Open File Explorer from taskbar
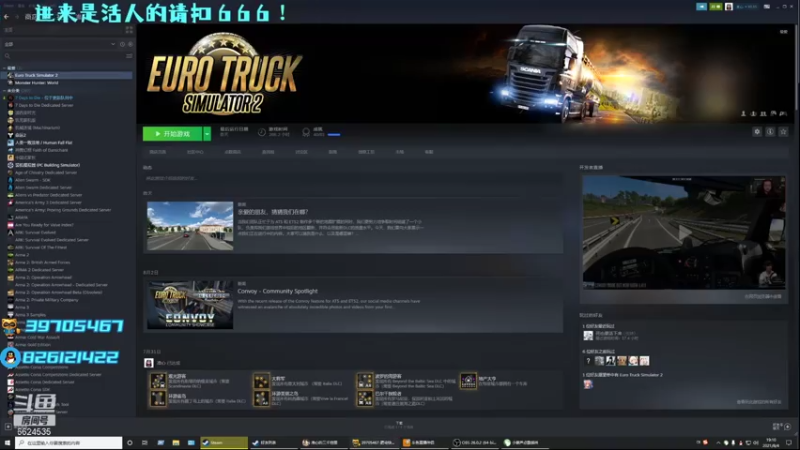The width and height of the screenshot is (800, 450). (x=176, y=442)
